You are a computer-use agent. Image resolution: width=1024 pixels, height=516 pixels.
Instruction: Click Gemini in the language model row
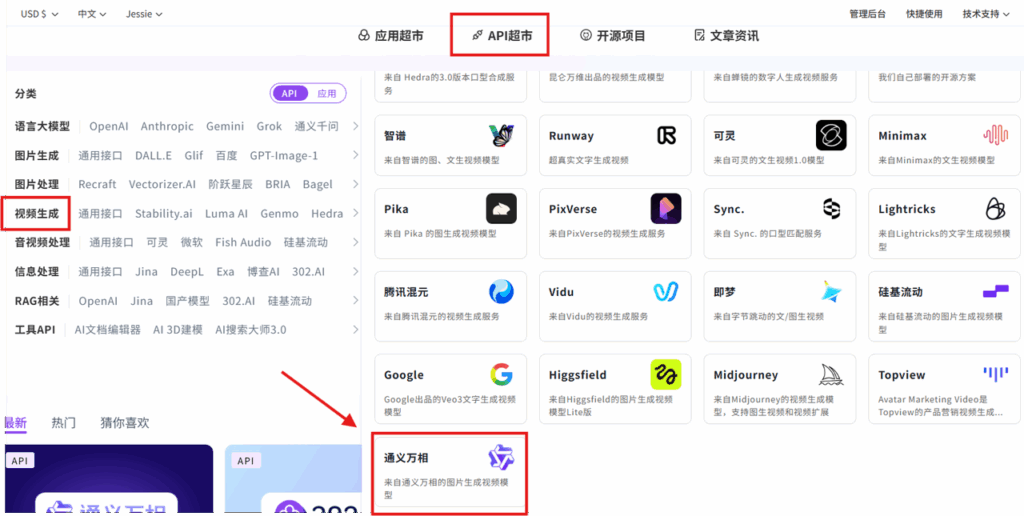point(225,126)
